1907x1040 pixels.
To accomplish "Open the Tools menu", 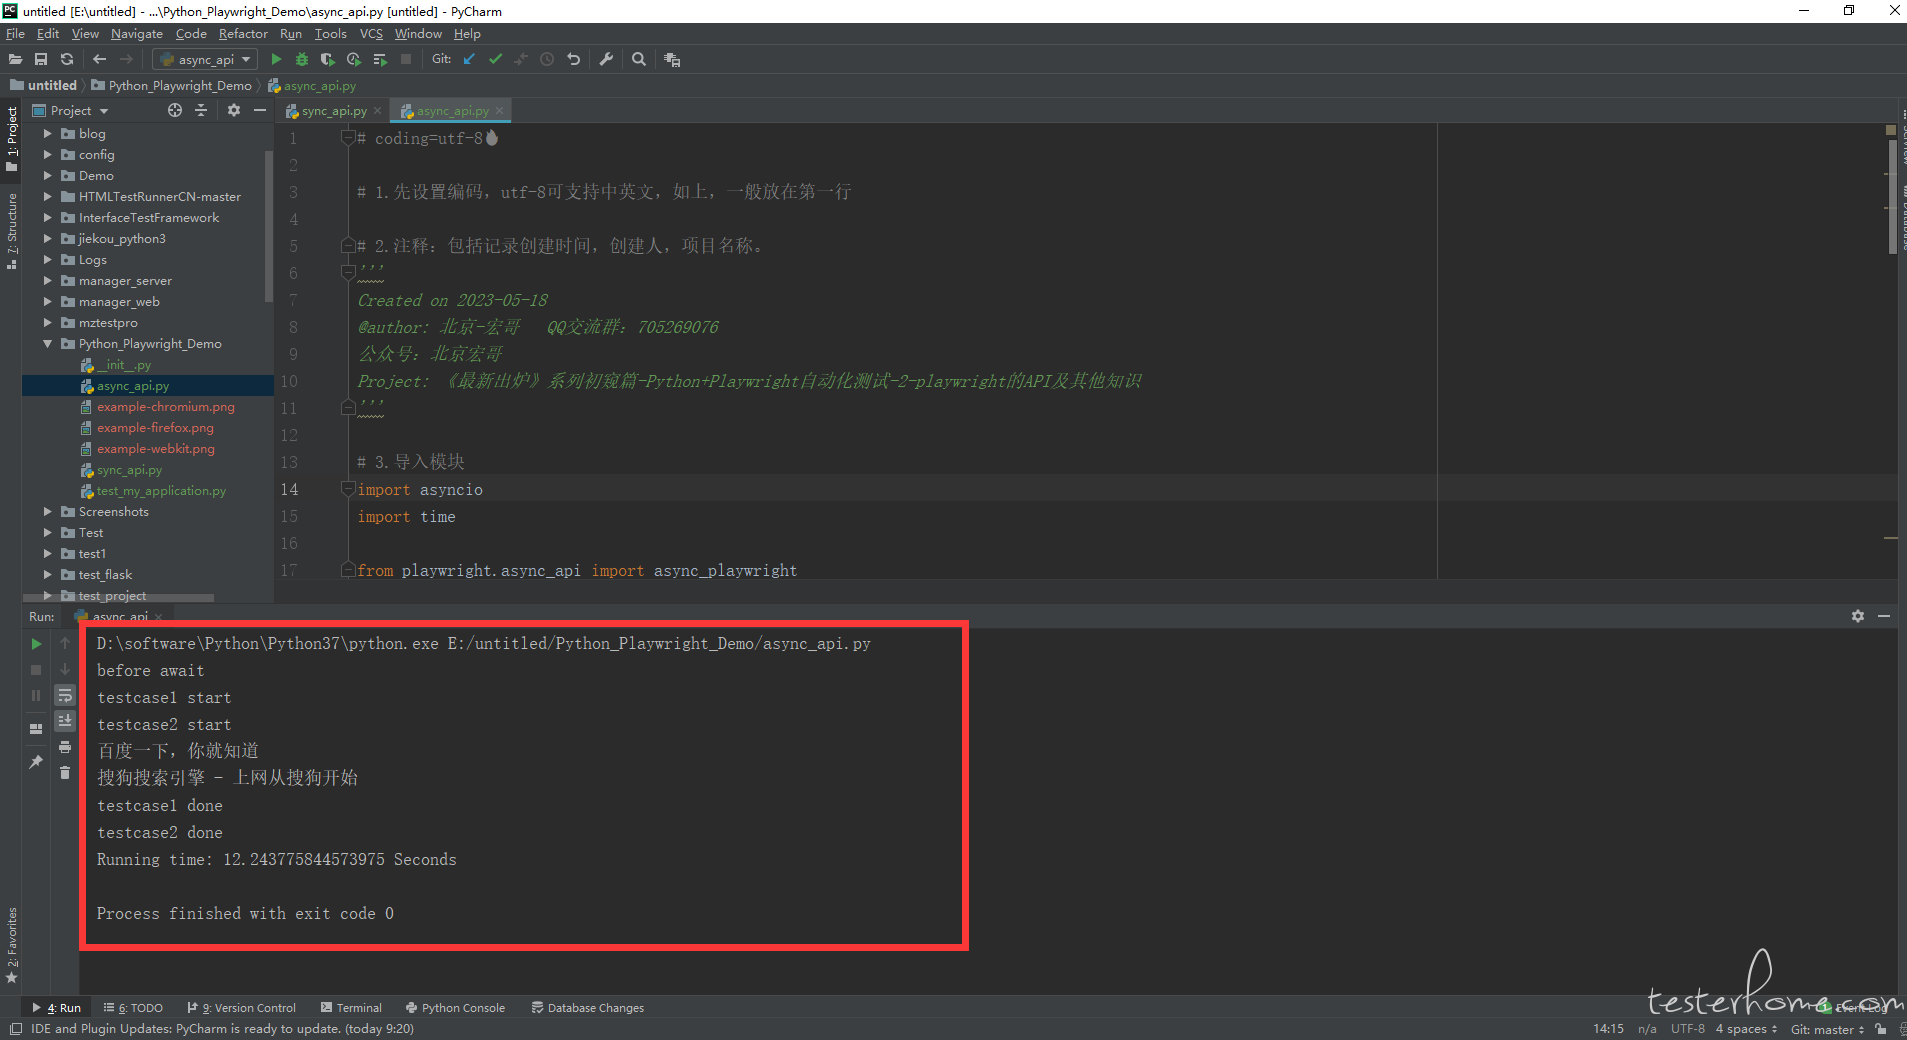I will click(x=331, y=33).
